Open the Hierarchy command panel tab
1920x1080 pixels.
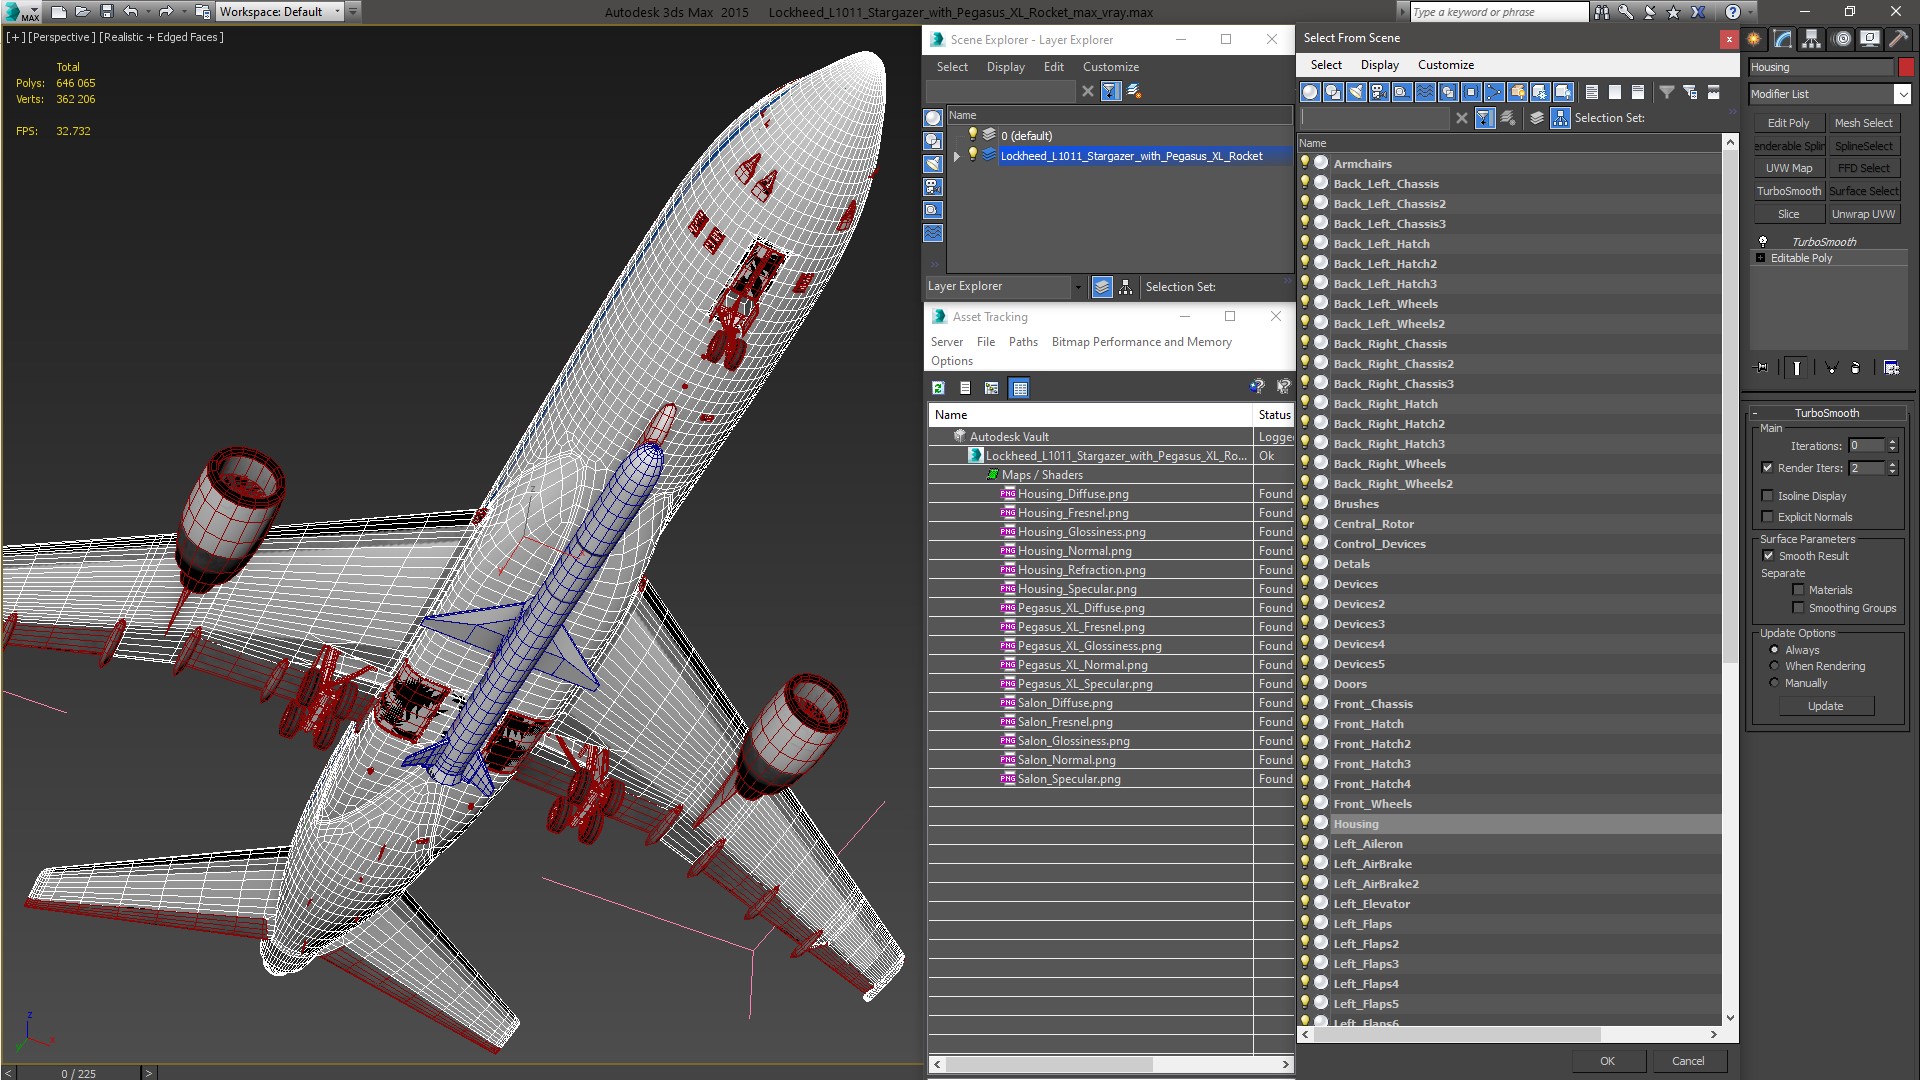(1811, 39)
